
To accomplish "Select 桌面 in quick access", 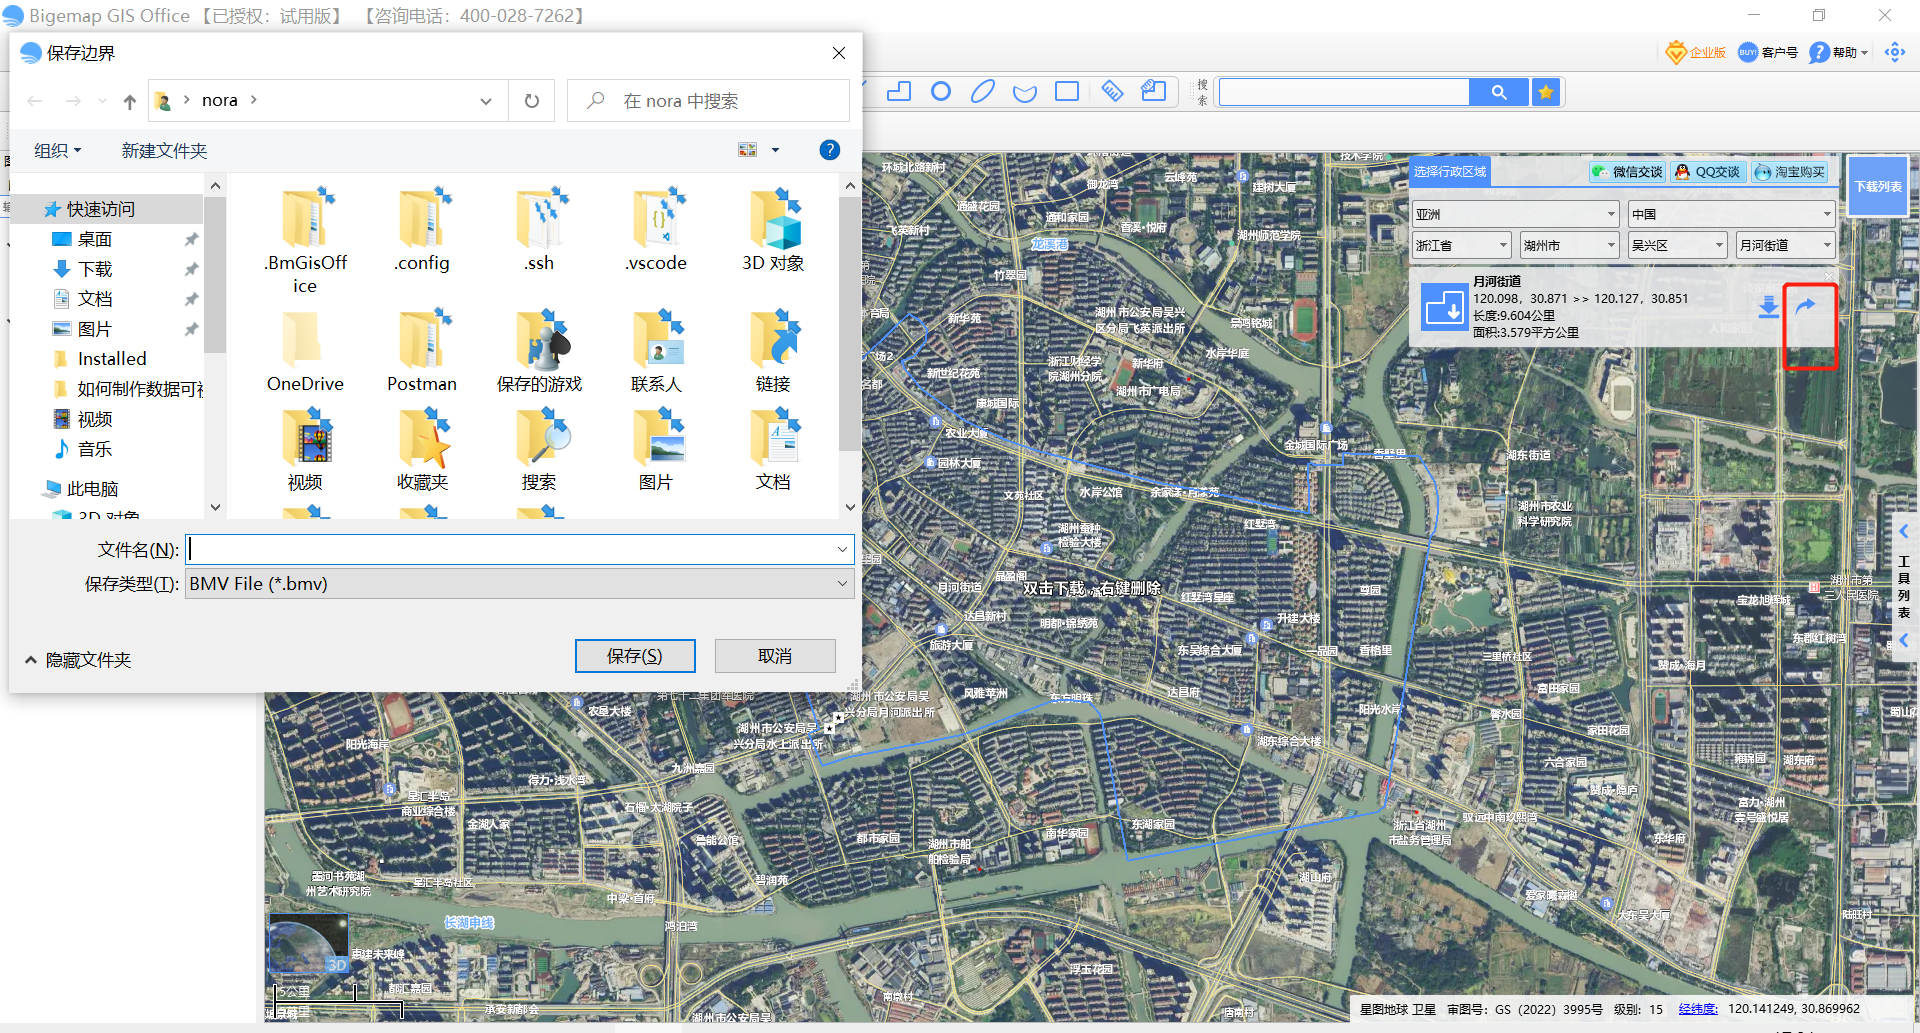I will tap(95, 239).
